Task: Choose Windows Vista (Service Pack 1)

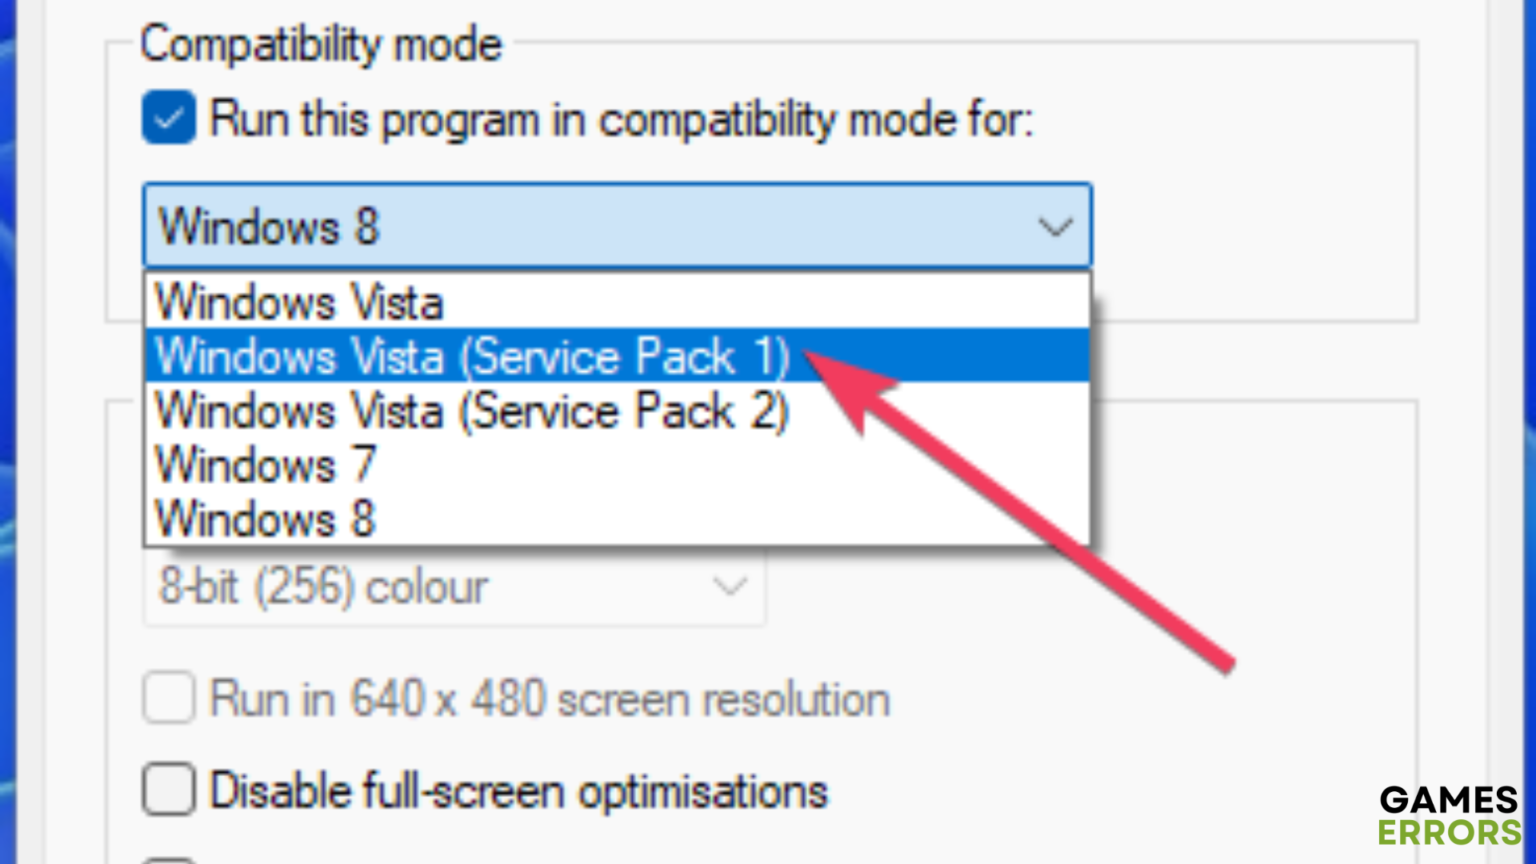Action: coord(472,356)
